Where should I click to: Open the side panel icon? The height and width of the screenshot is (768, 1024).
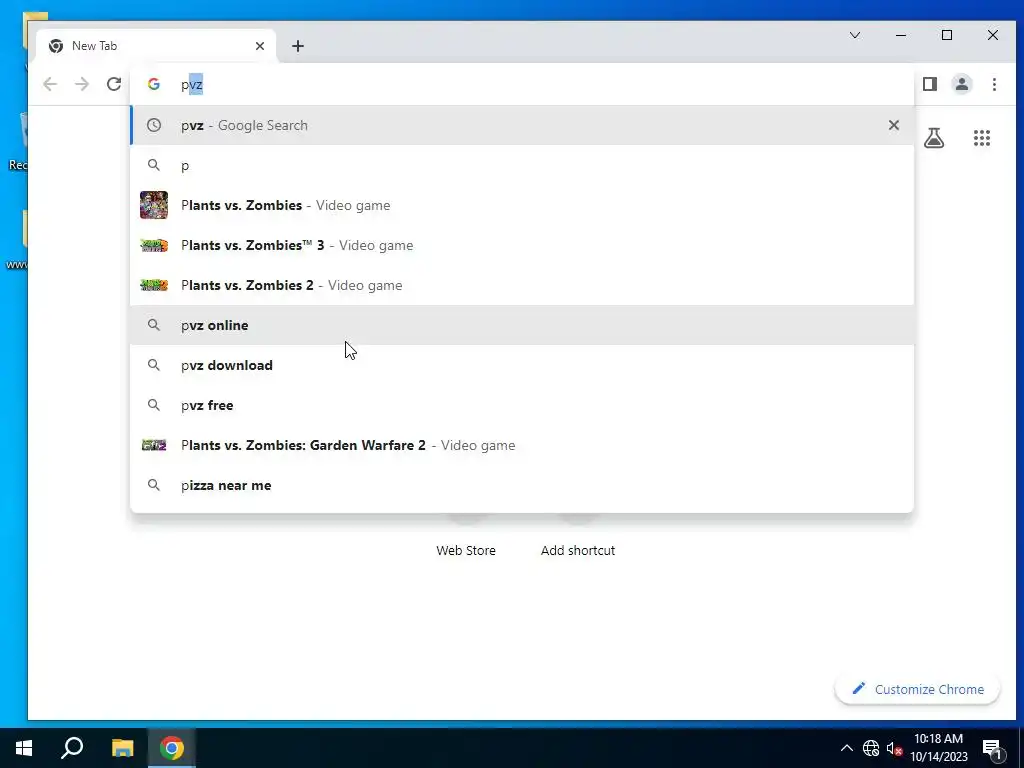(x=929, y=84)
